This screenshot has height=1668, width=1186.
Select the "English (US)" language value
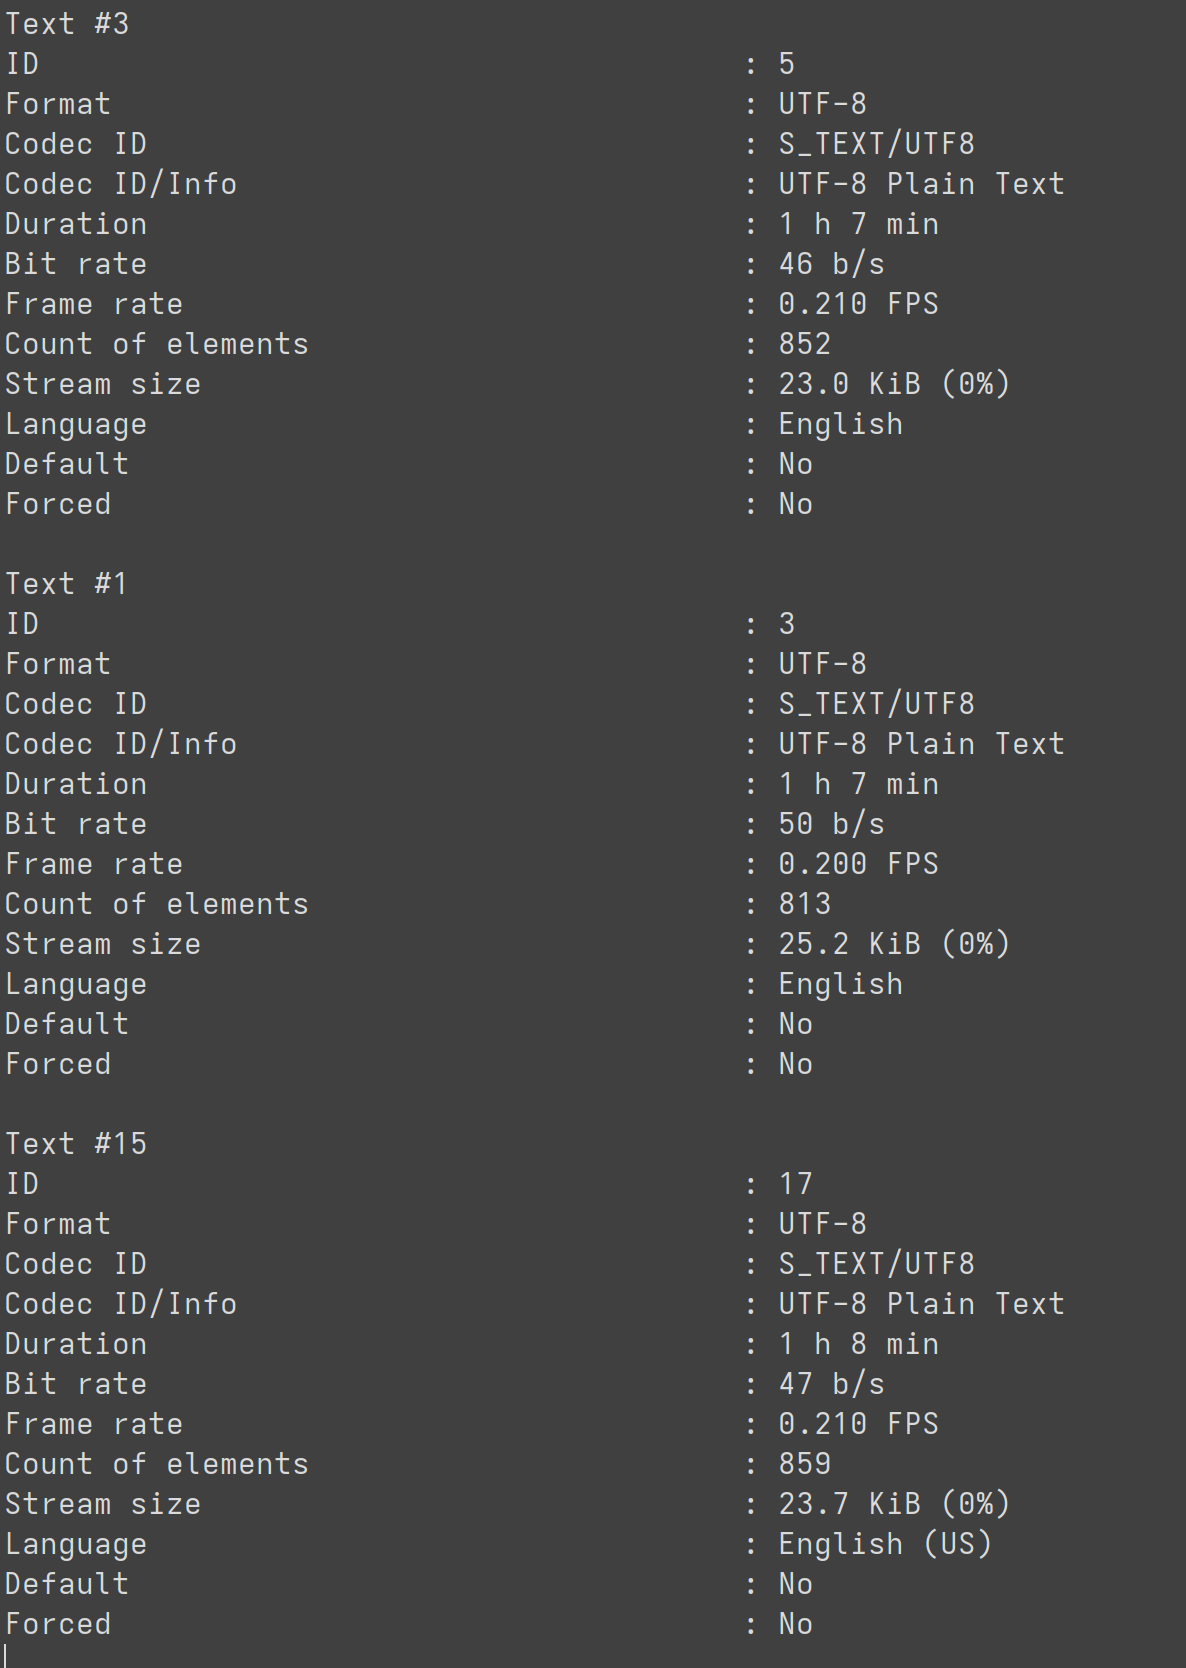click(x=885, y=1544)
